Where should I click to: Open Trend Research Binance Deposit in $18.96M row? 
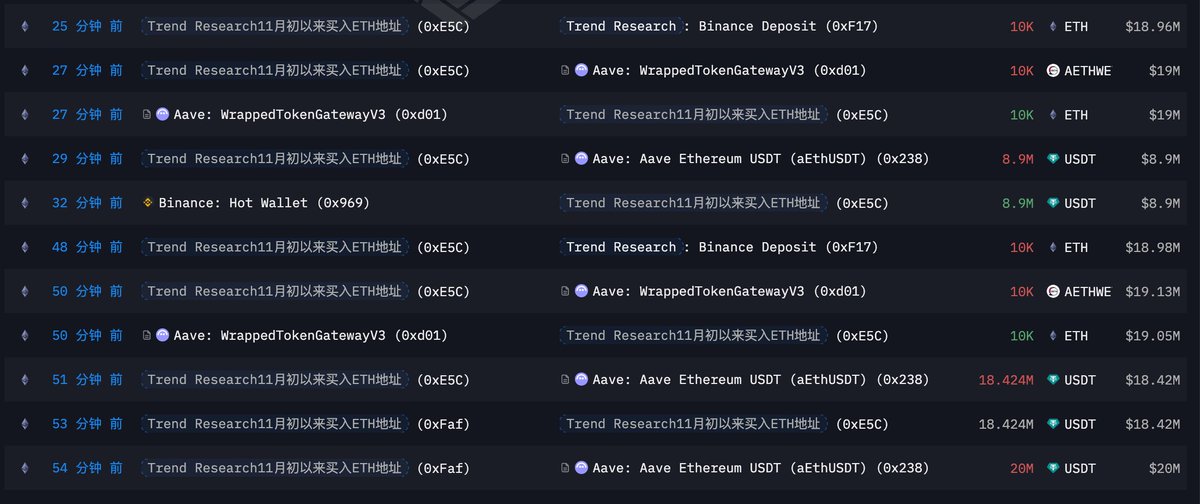pos(721,27)
